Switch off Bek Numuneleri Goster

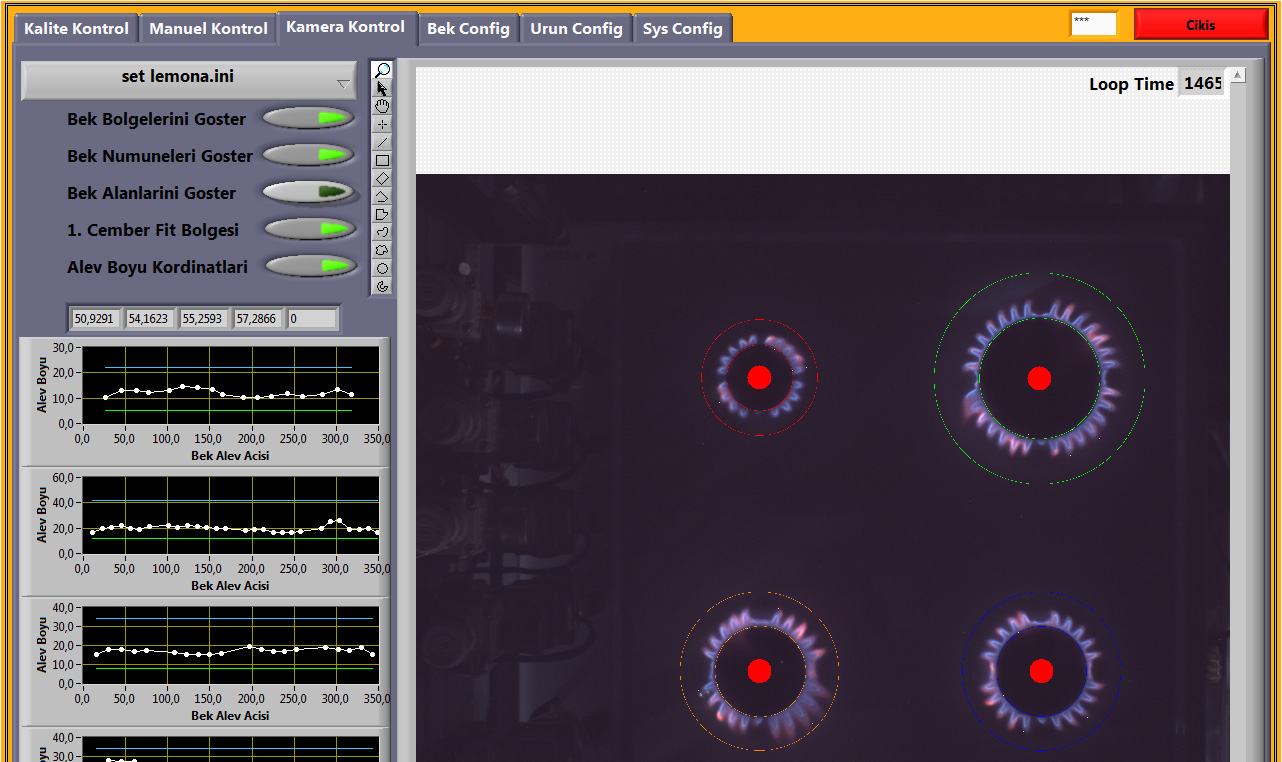pos(308,155)
